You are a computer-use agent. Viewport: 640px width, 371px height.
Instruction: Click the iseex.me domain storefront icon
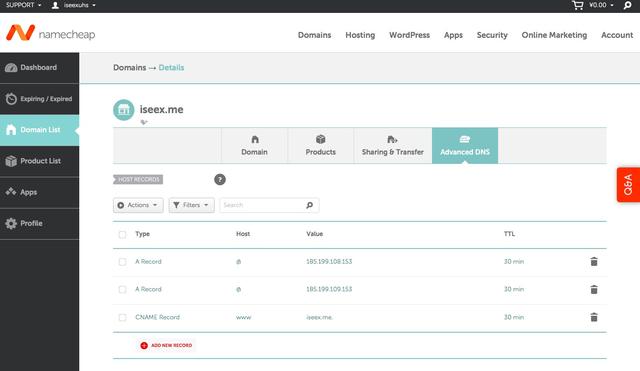point(124,110)
